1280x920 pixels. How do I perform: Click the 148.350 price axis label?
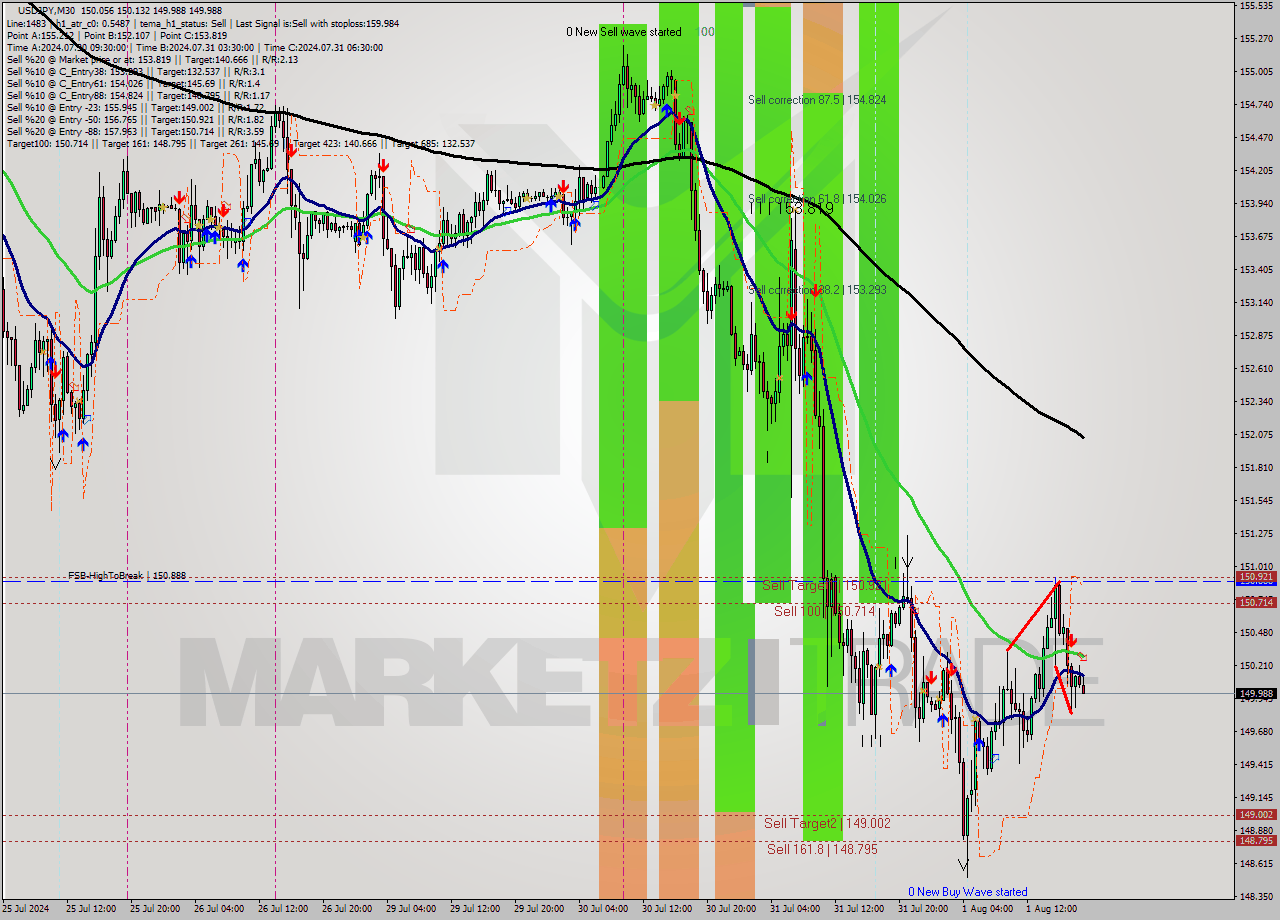[x=1256, y=897]
